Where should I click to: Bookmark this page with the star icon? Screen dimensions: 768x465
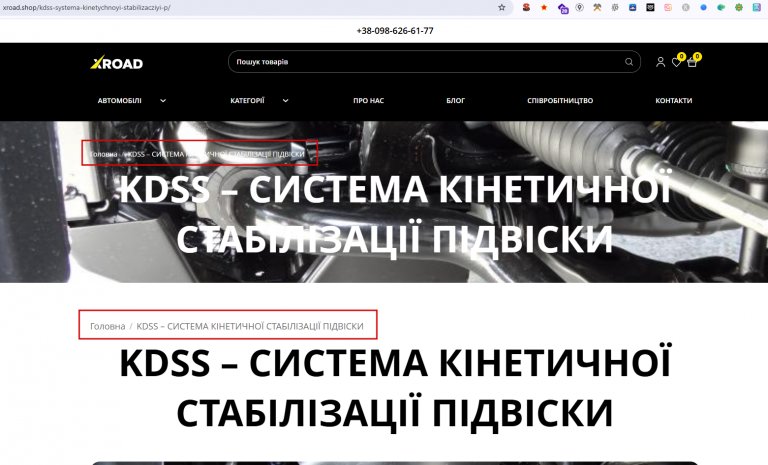coord(502,7)
